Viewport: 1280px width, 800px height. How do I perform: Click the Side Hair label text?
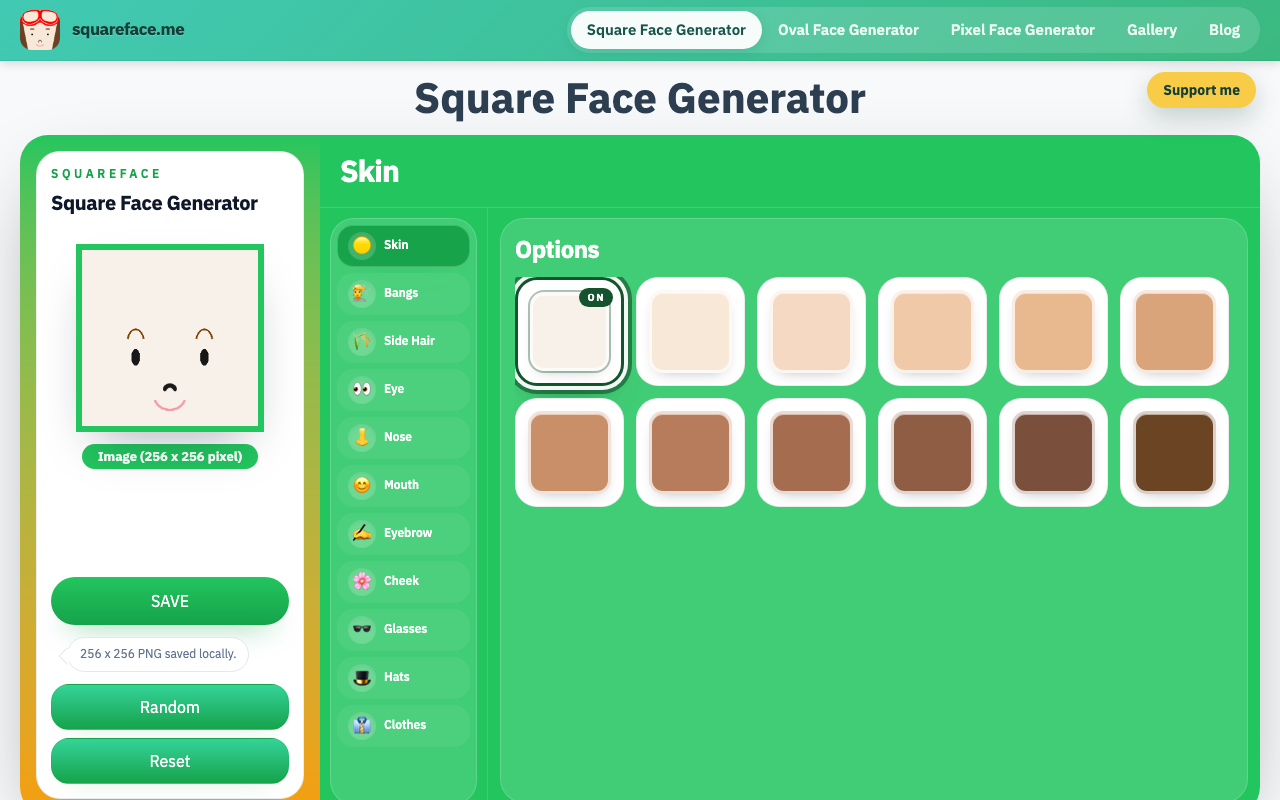click(409, 341)
